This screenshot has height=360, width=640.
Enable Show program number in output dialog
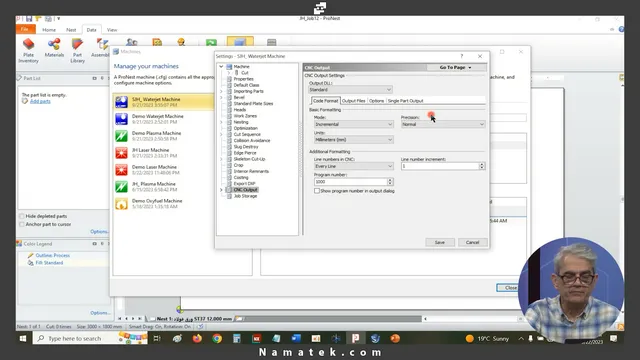[317, 191]
